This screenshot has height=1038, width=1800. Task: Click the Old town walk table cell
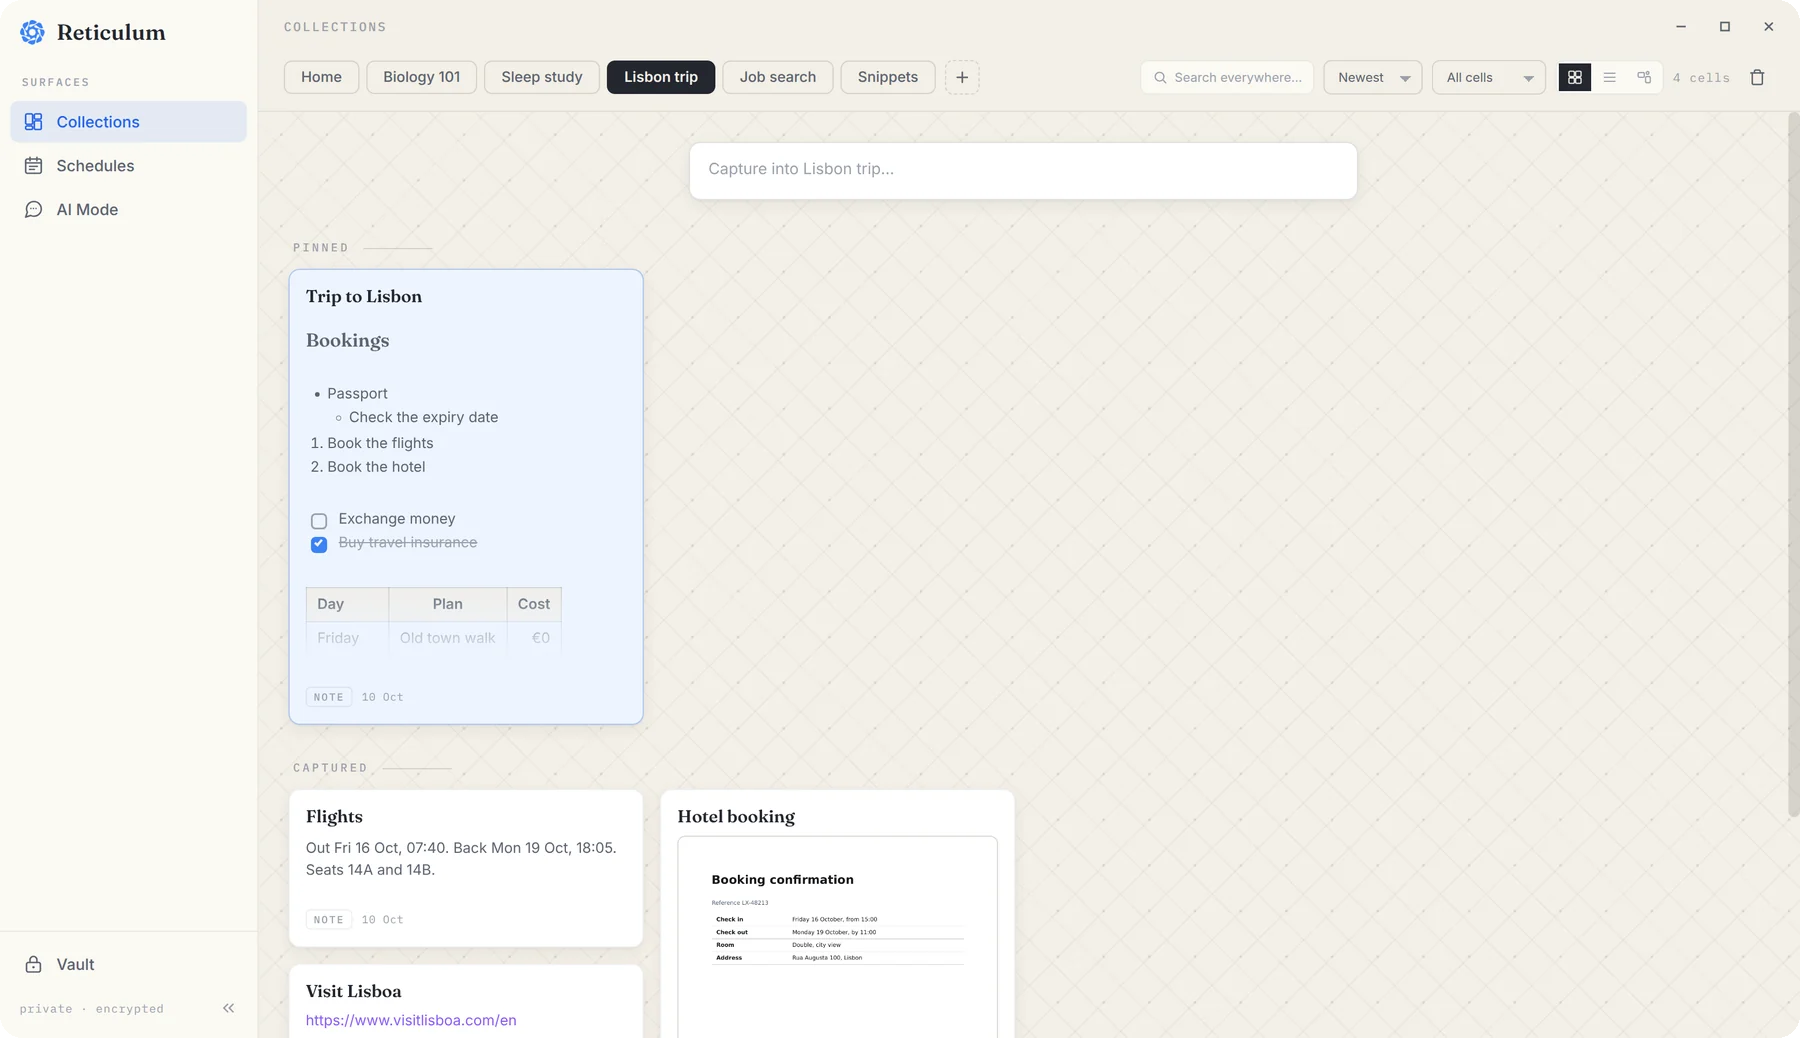coord(447,638)
